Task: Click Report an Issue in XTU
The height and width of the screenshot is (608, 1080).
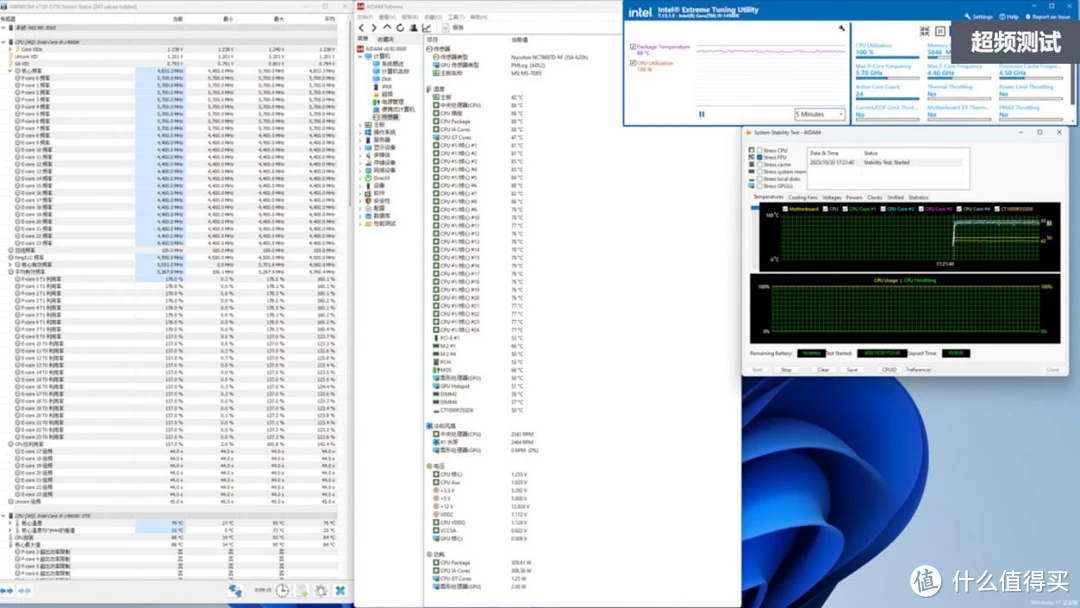Action: (x=1048, y=17)
